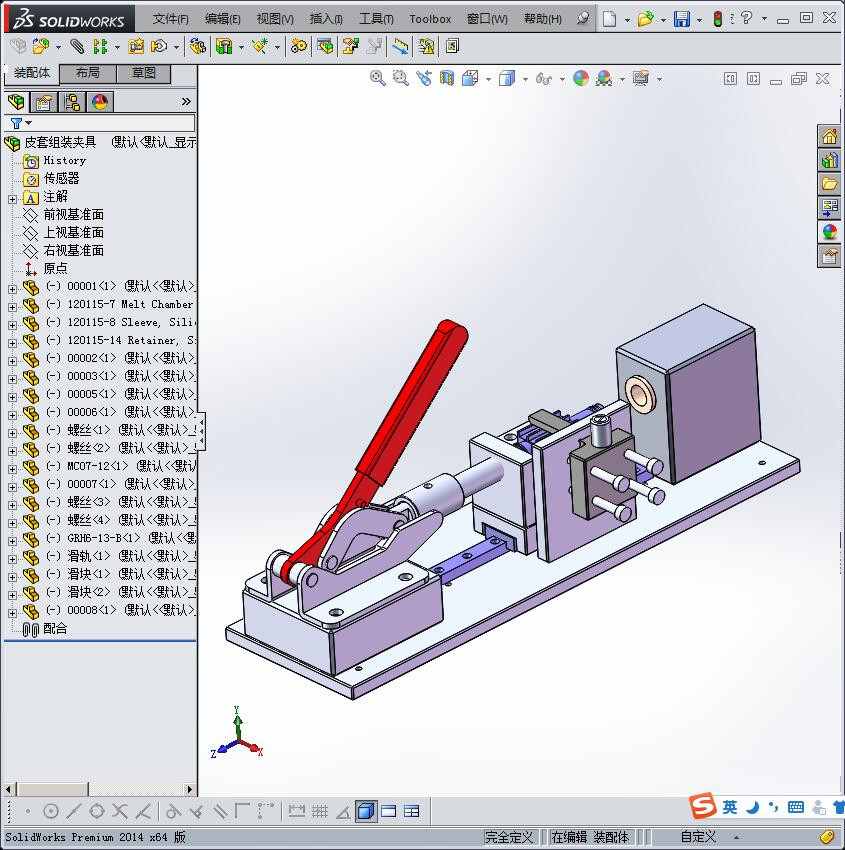Open the DisplayManager tab icon
The image size is (845, 850).
[100, 102]
